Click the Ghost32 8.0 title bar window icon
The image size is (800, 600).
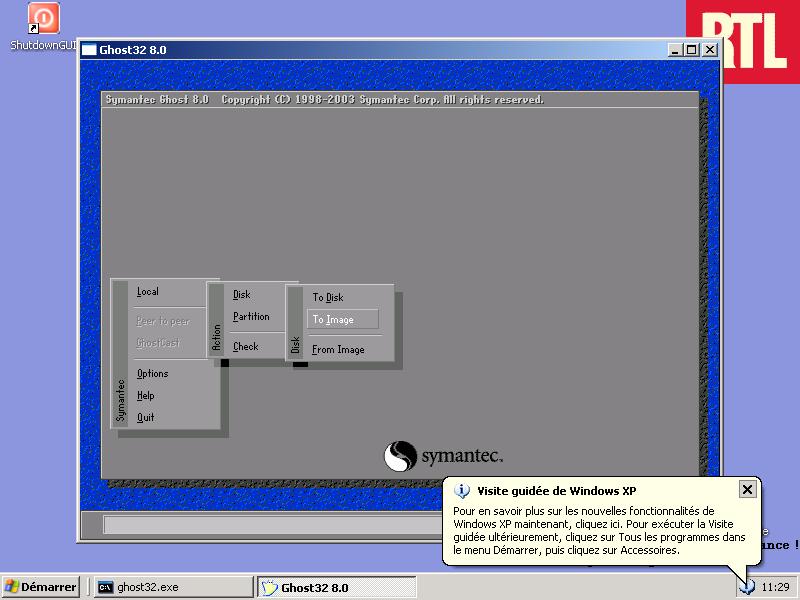[89, 50]
